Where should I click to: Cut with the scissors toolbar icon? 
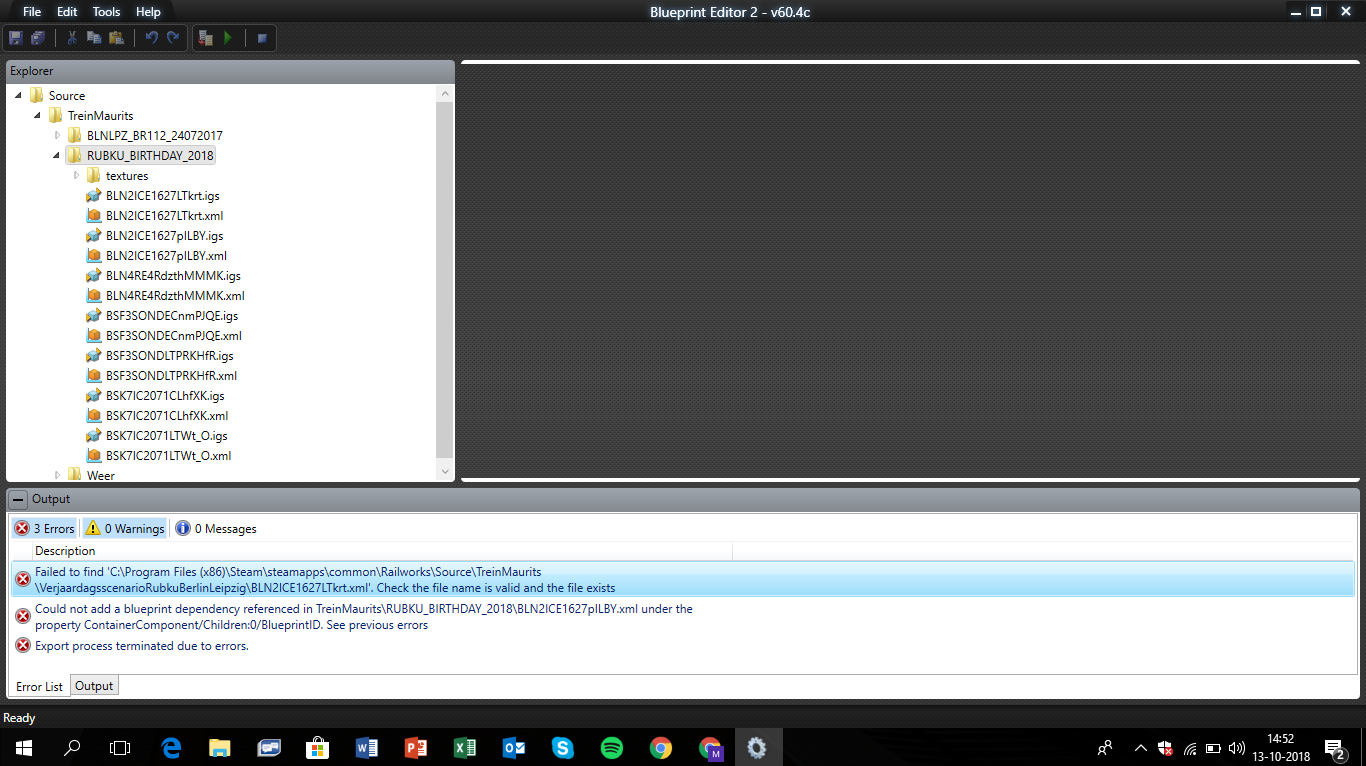pyautogui.click(x=72, y=38)
